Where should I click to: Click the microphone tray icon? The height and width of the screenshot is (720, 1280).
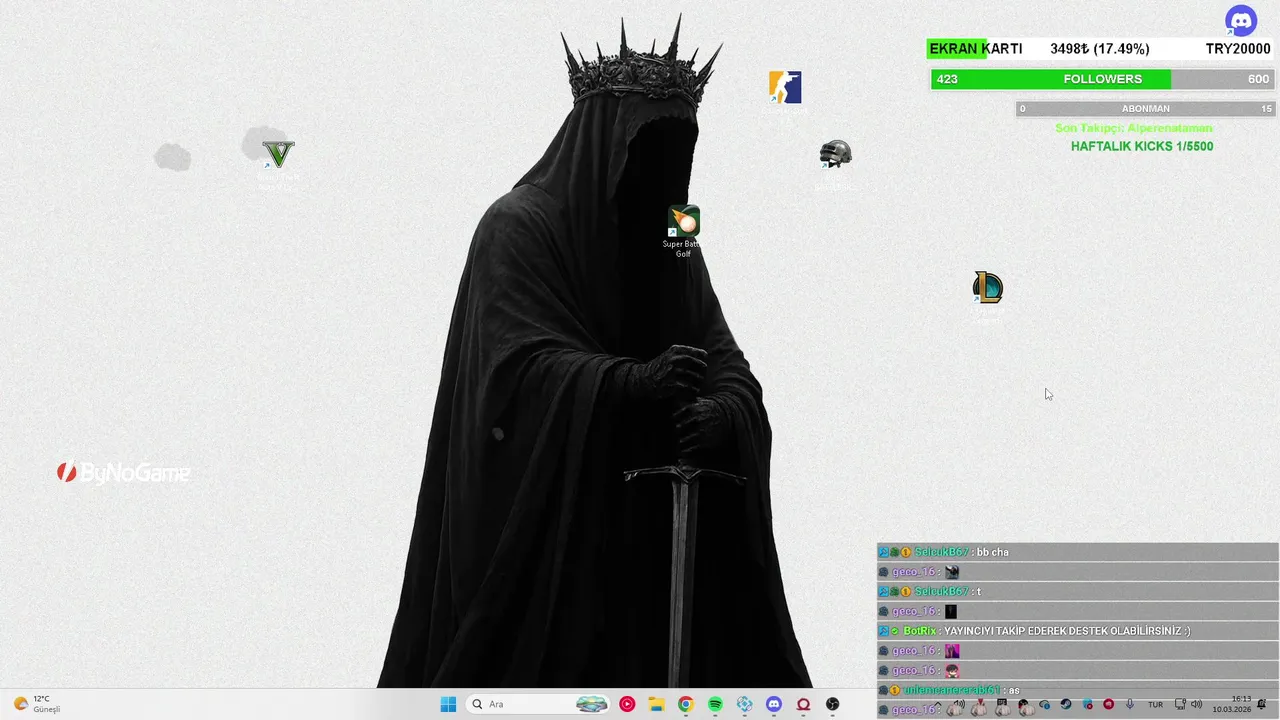click(1130, 704)
